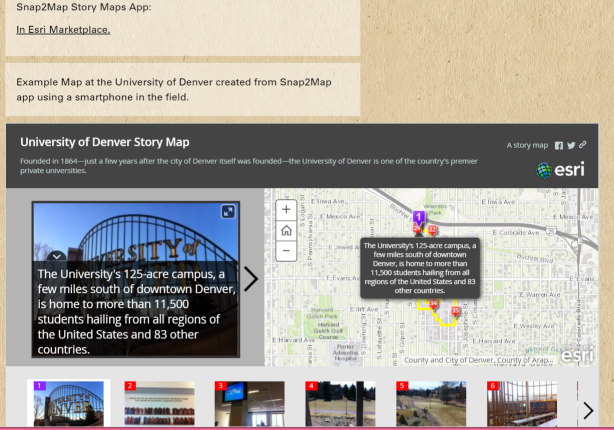Go to next photo with large arrow
Viewport: 614px width, 430px height.
tap(251, 279)
